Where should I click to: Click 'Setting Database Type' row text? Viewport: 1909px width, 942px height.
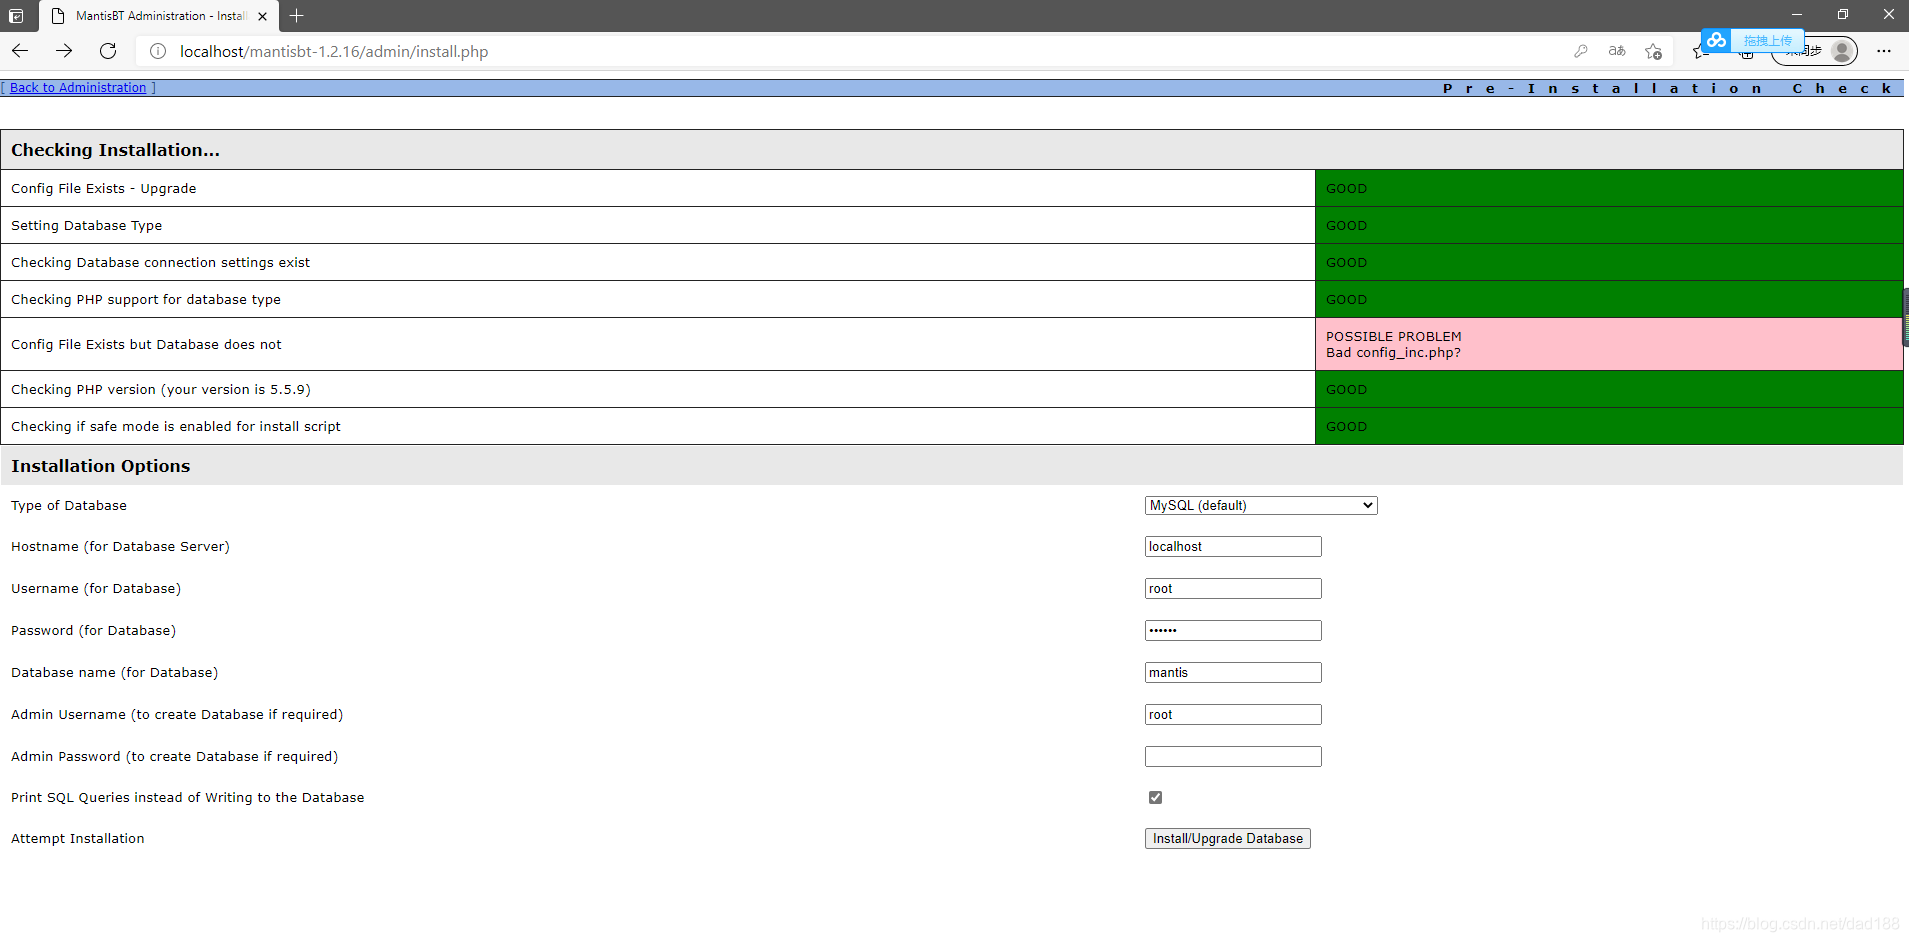[86, 225]
